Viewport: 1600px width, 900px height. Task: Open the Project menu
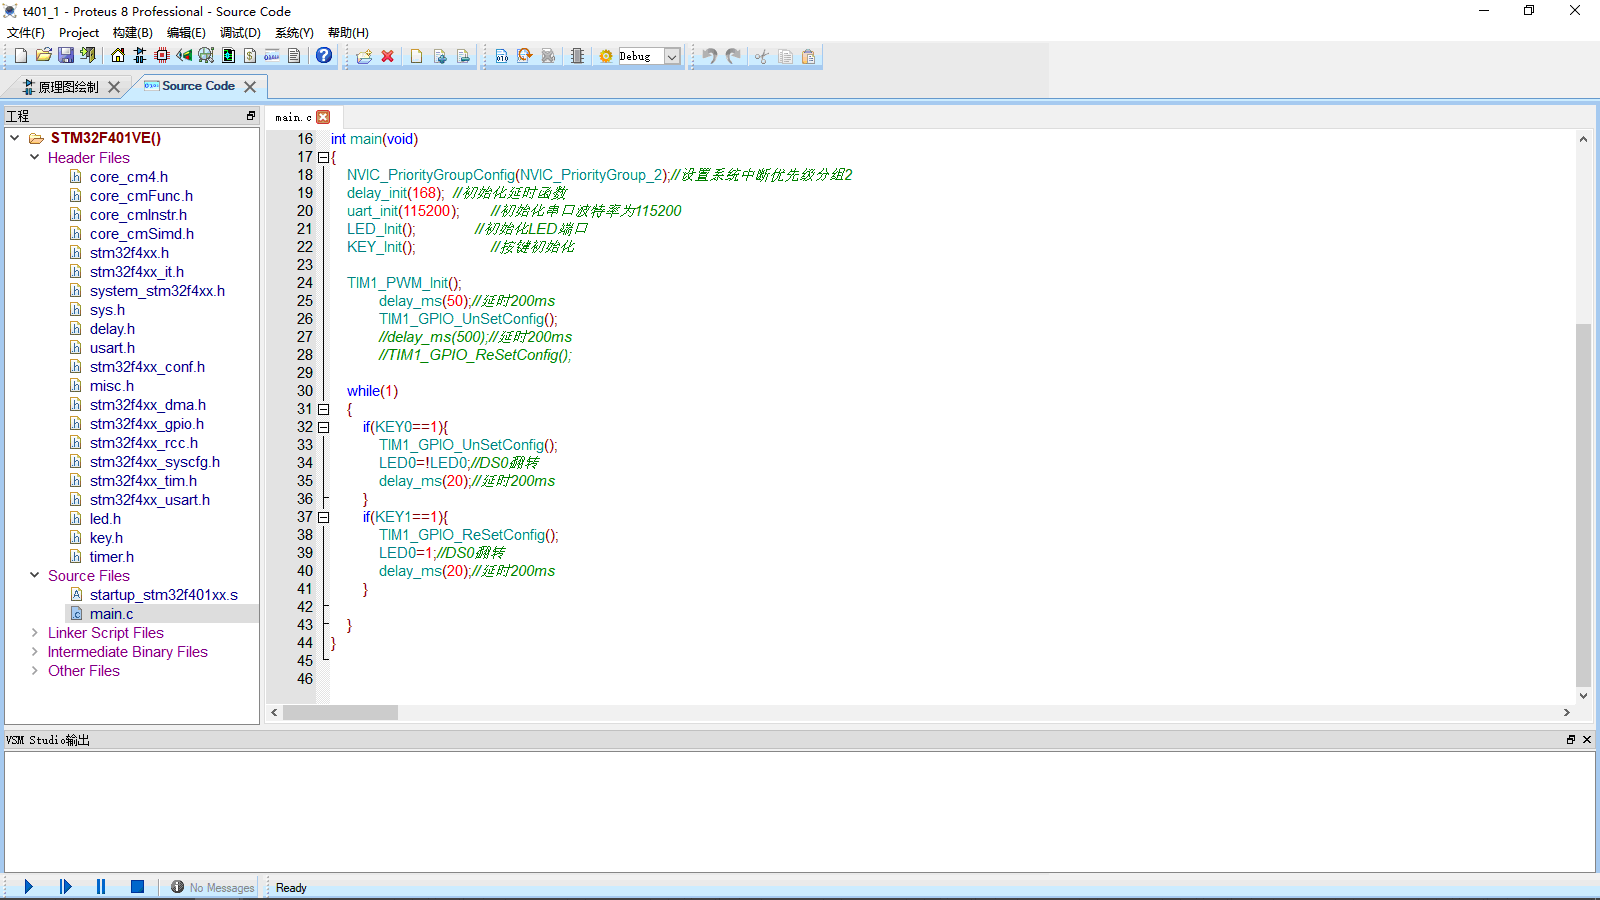(x=79, y=33)
